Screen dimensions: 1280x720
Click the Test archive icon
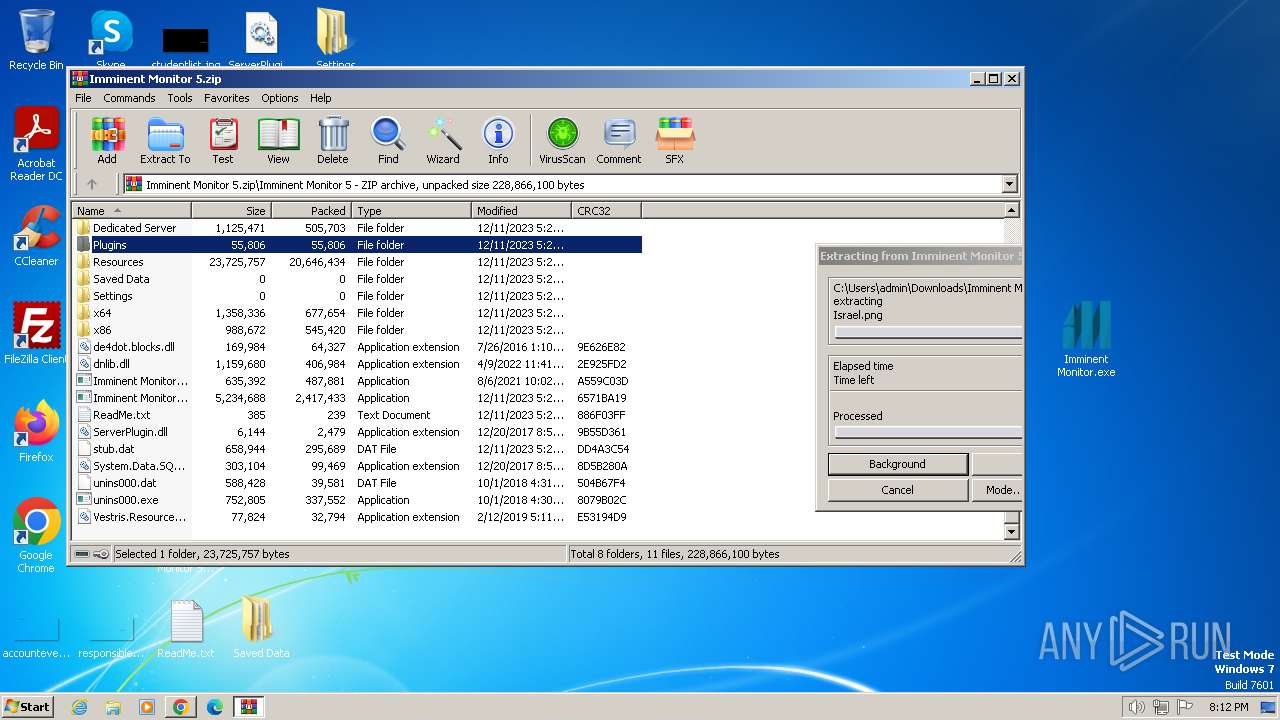(x=223, y=140)
